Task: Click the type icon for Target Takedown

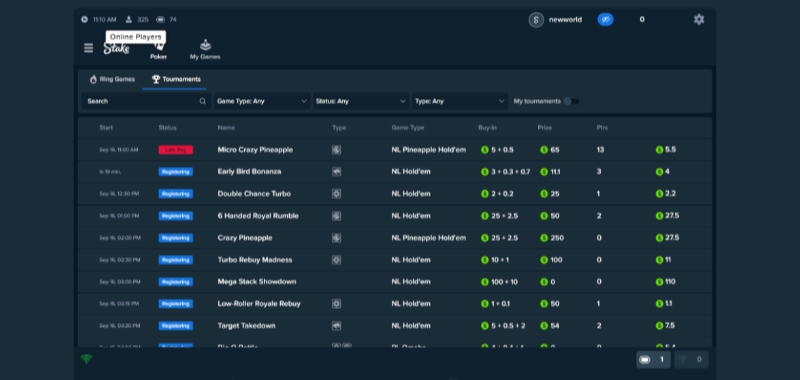Action: [336, 325]
